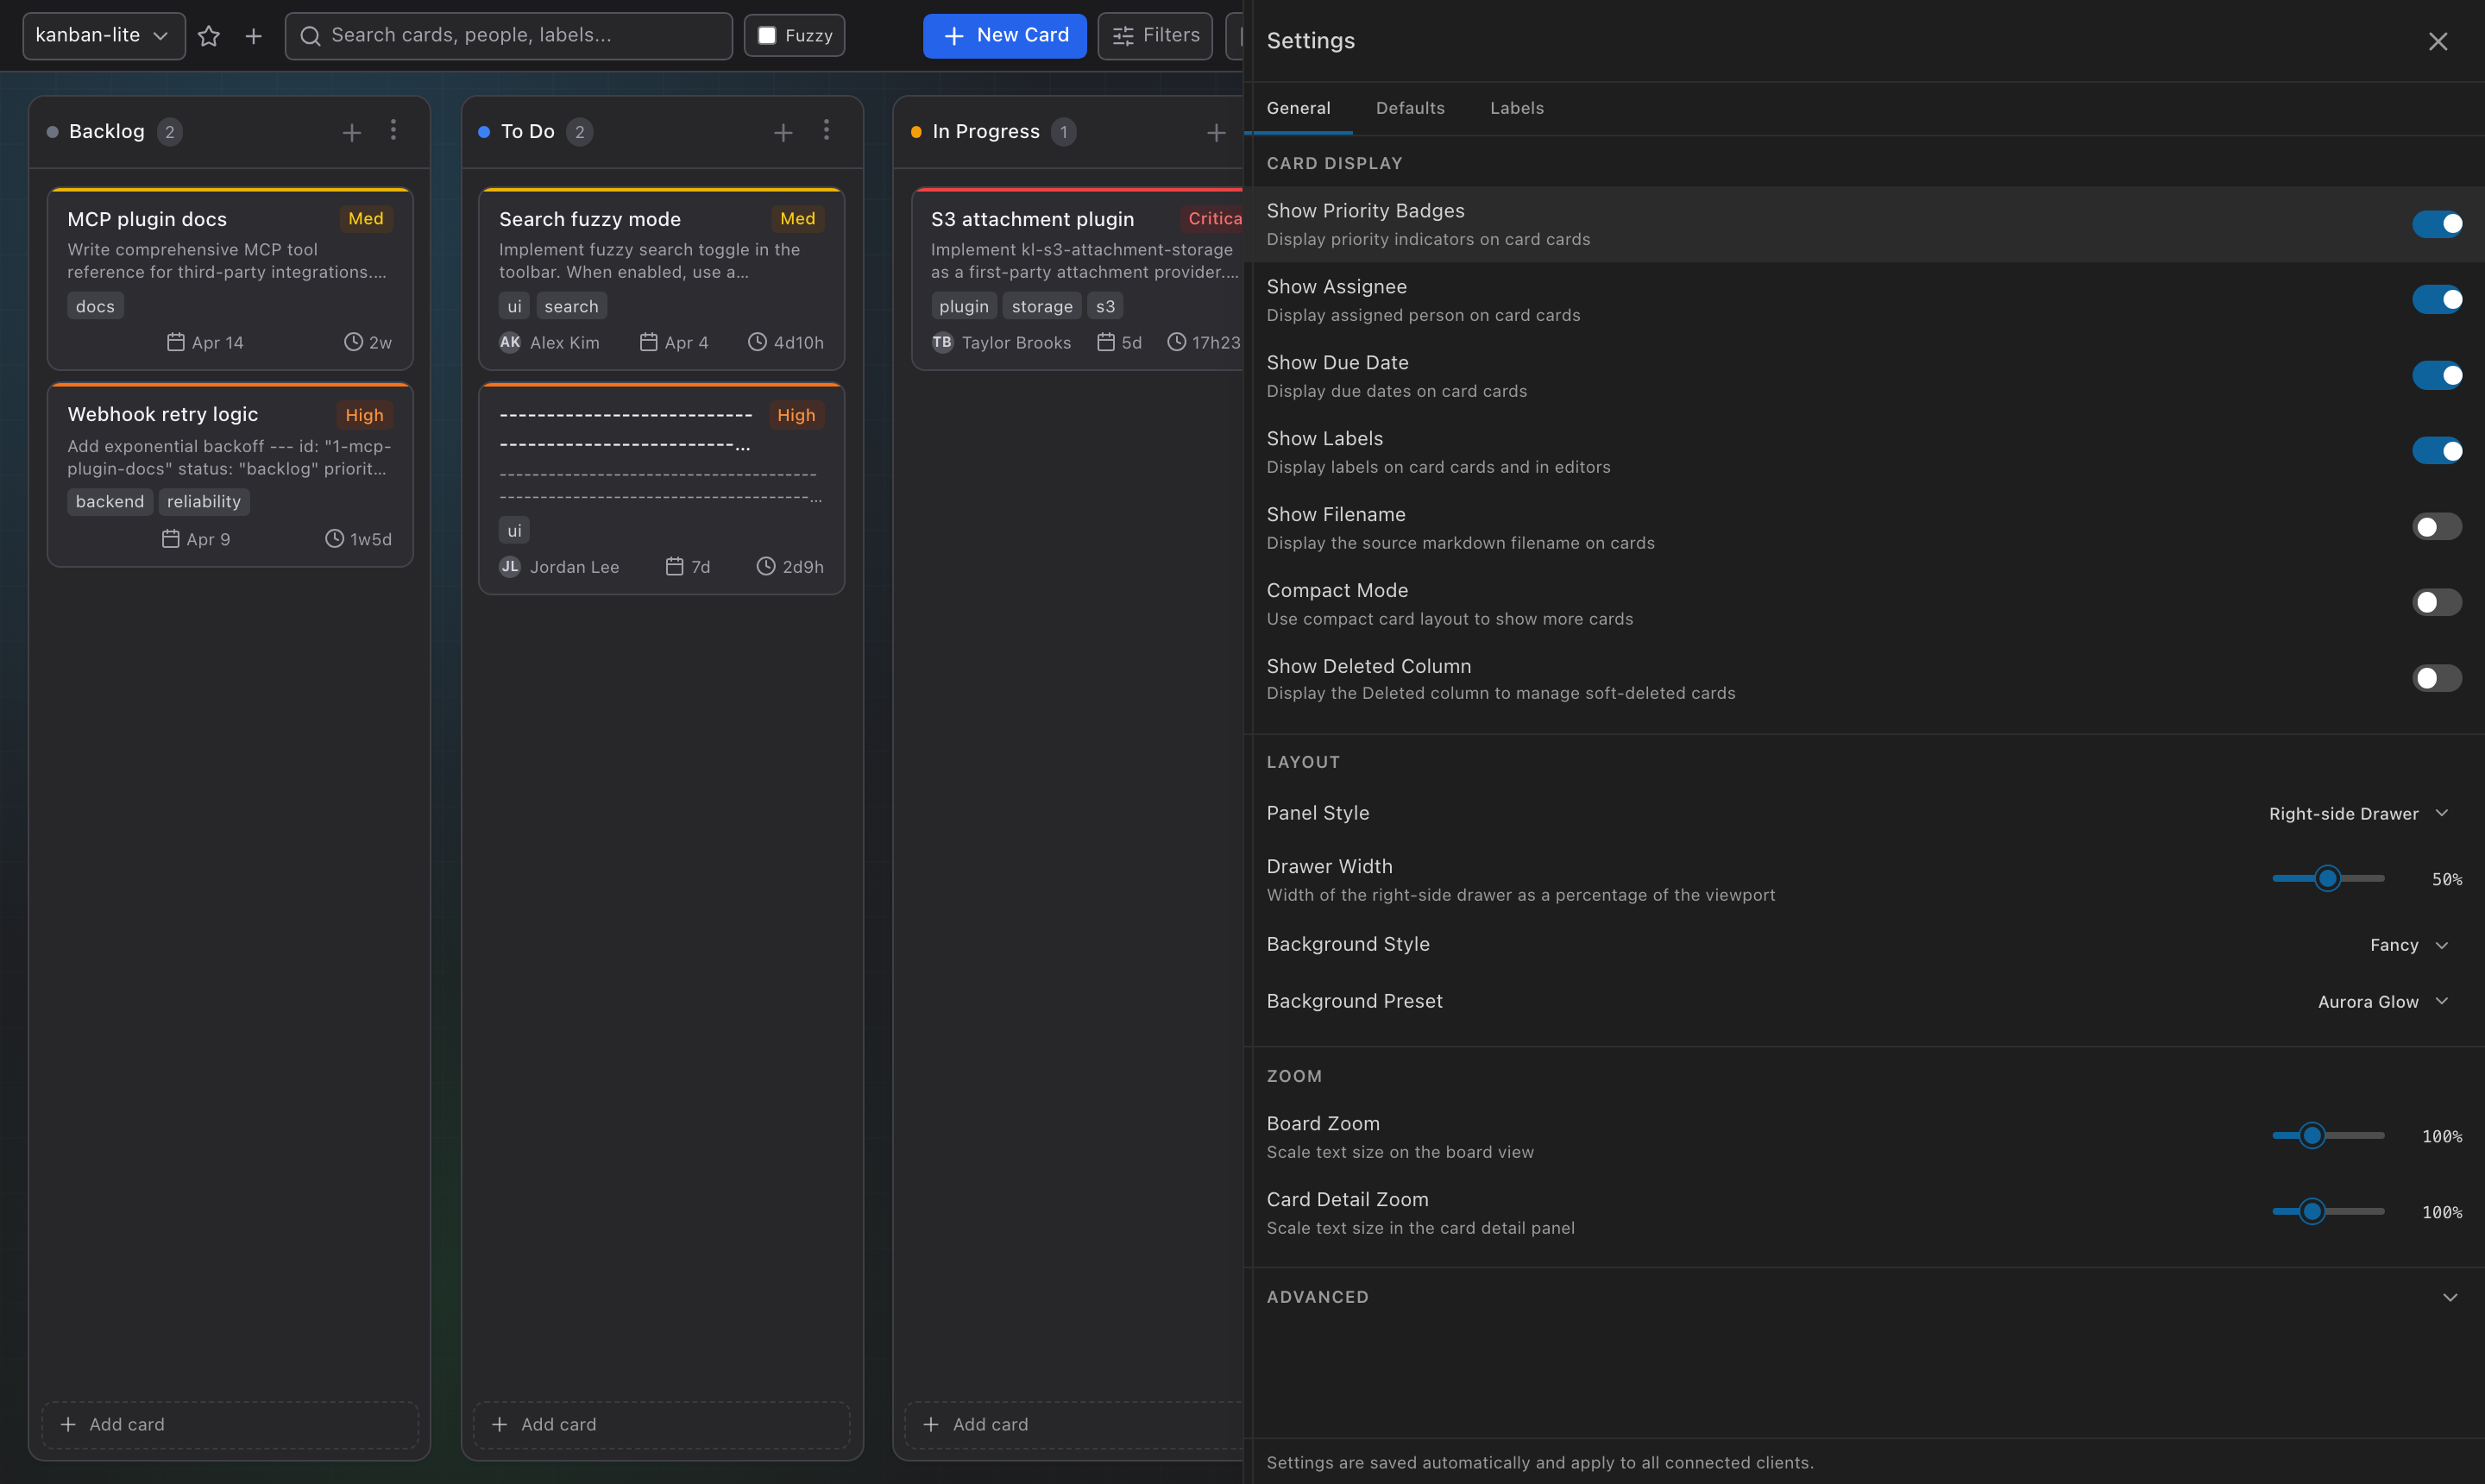Switch to the Defaults tab
The image size is (2485, 1484).
[x=1410, y=108]
